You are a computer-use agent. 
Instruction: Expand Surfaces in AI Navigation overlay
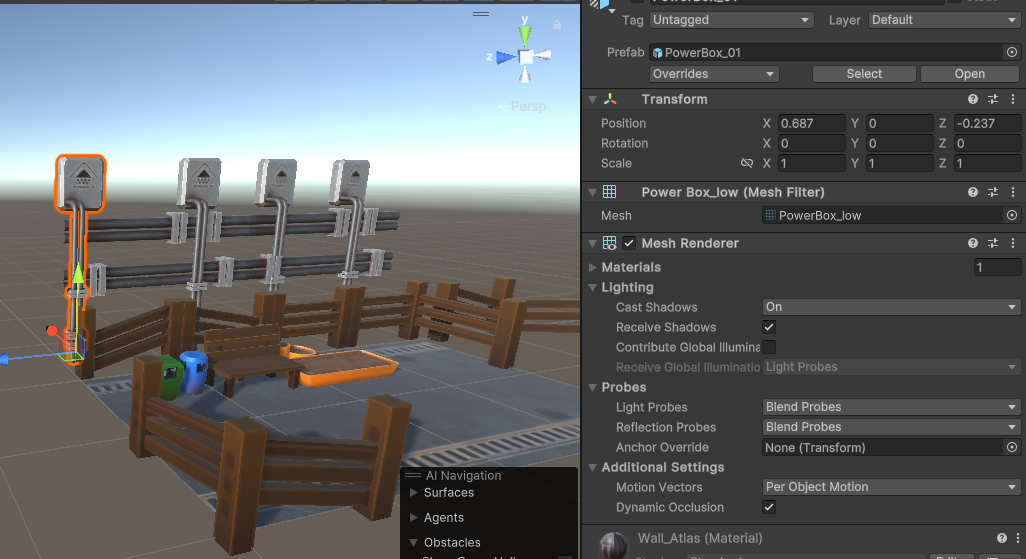coord(414,492)
